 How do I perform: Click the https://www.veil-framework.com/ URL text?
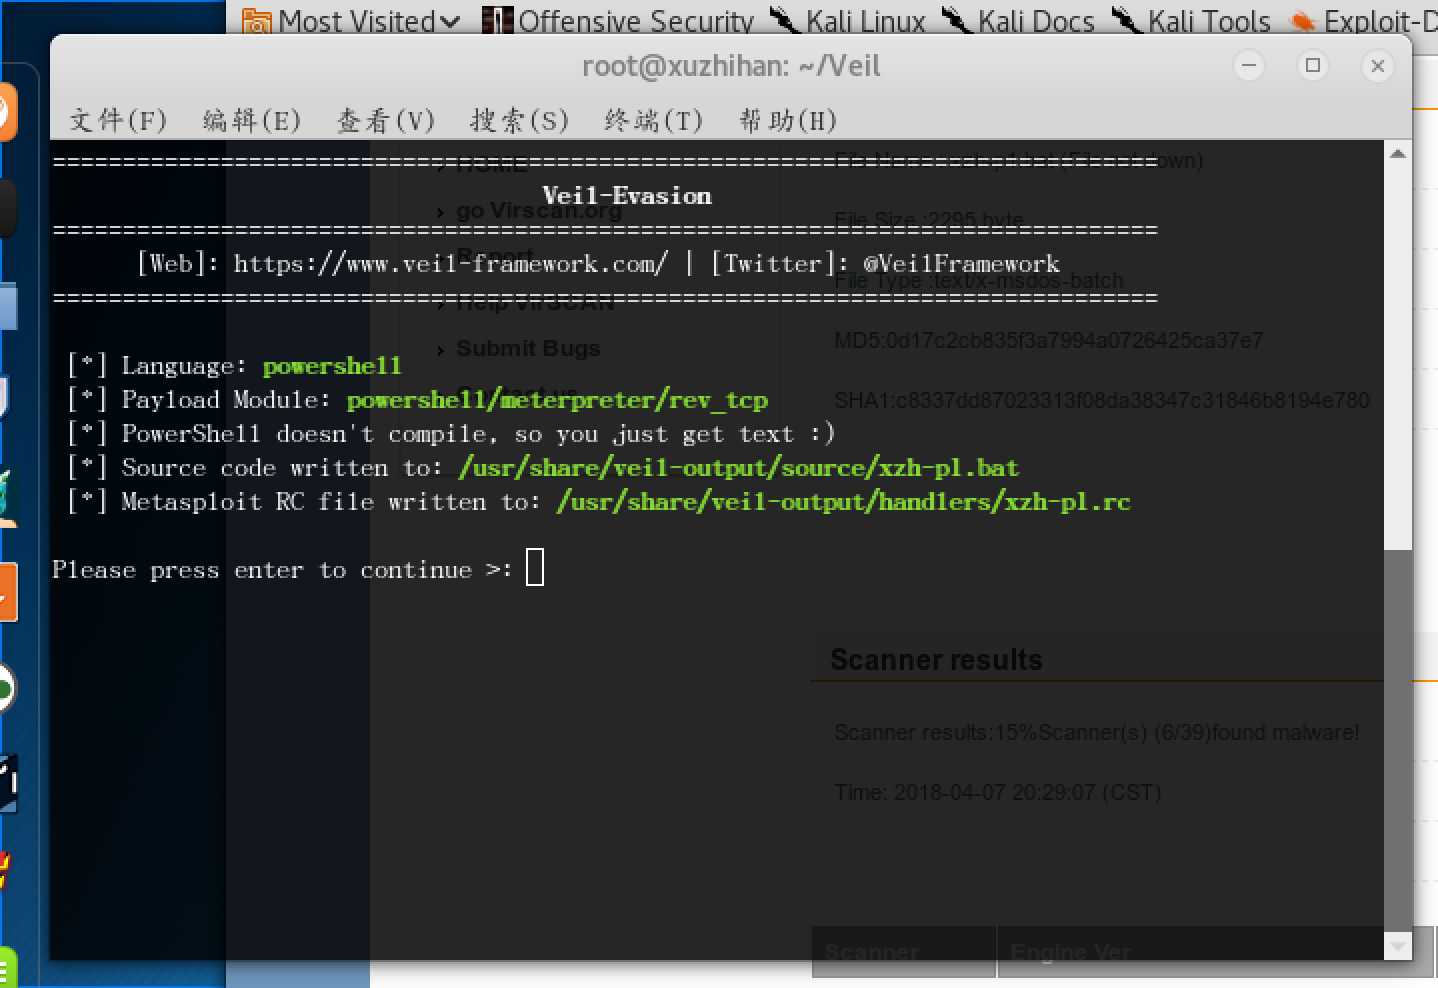451,264
